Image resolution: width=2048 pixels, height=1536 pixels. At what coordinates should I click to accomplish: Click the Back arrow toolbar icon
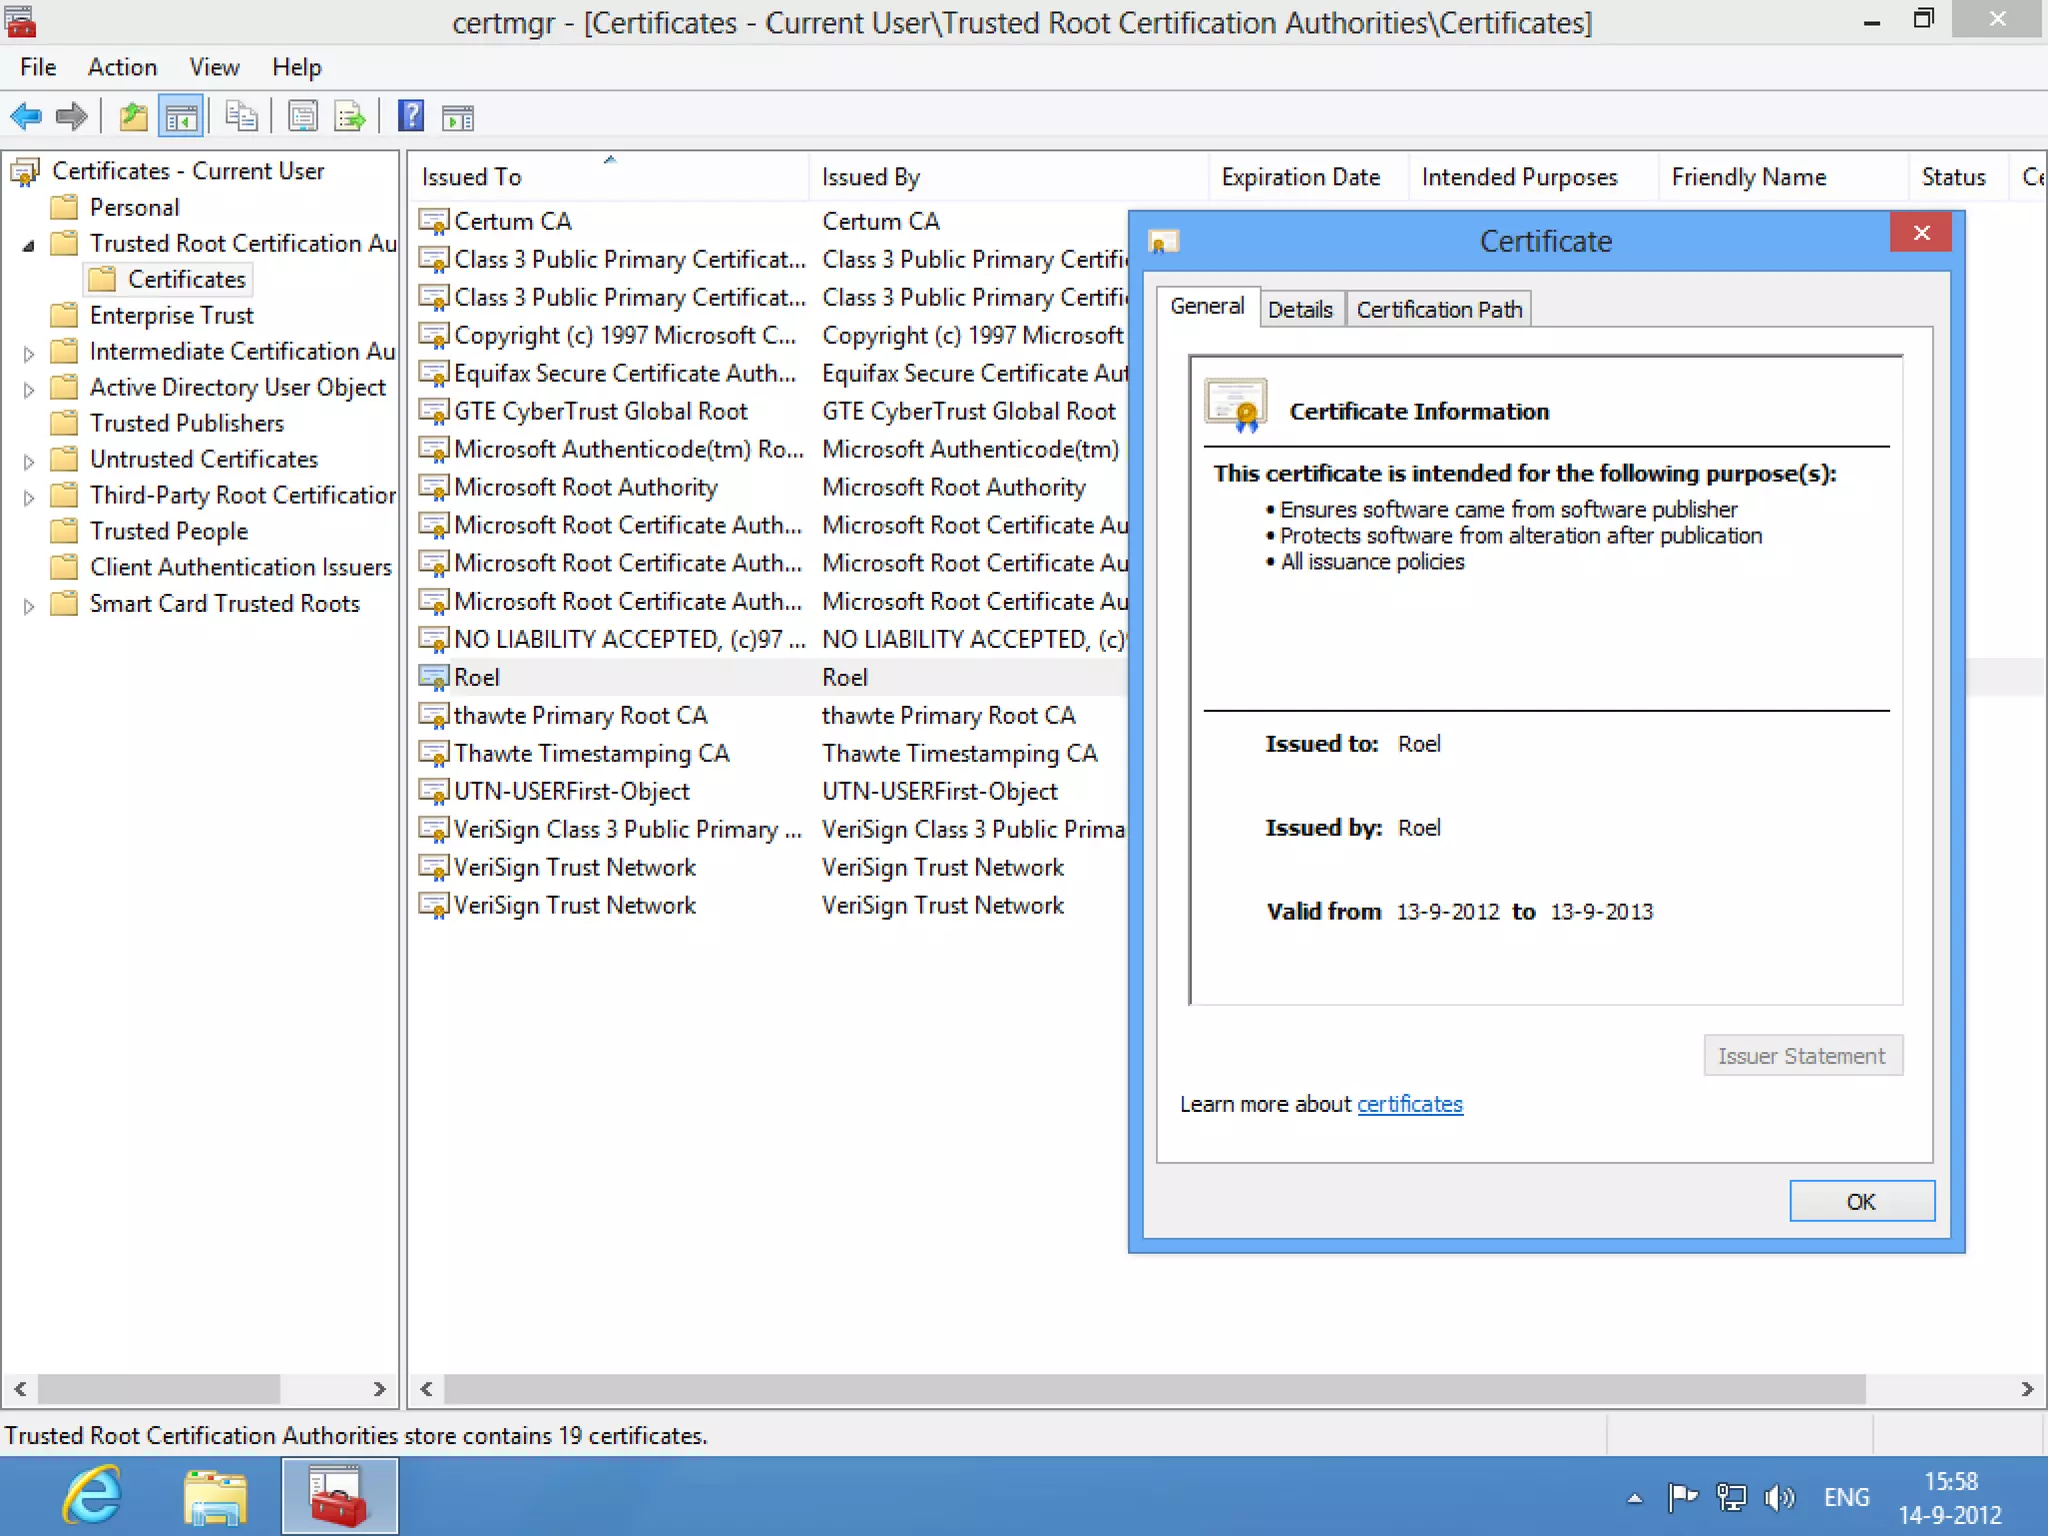pos(26,117)
